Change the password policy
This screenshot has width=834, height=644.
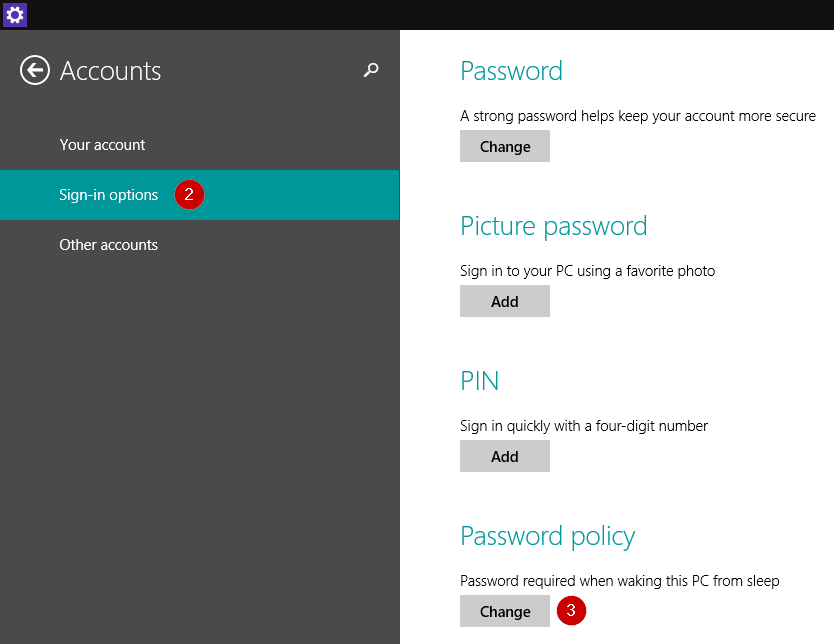click(505, 611)
